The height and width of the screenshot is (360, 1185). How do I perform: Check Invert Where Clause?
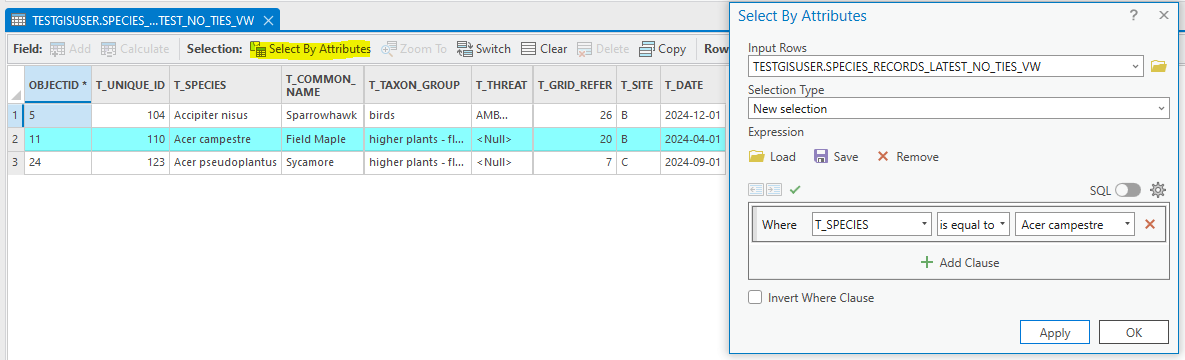coord(755,297)
